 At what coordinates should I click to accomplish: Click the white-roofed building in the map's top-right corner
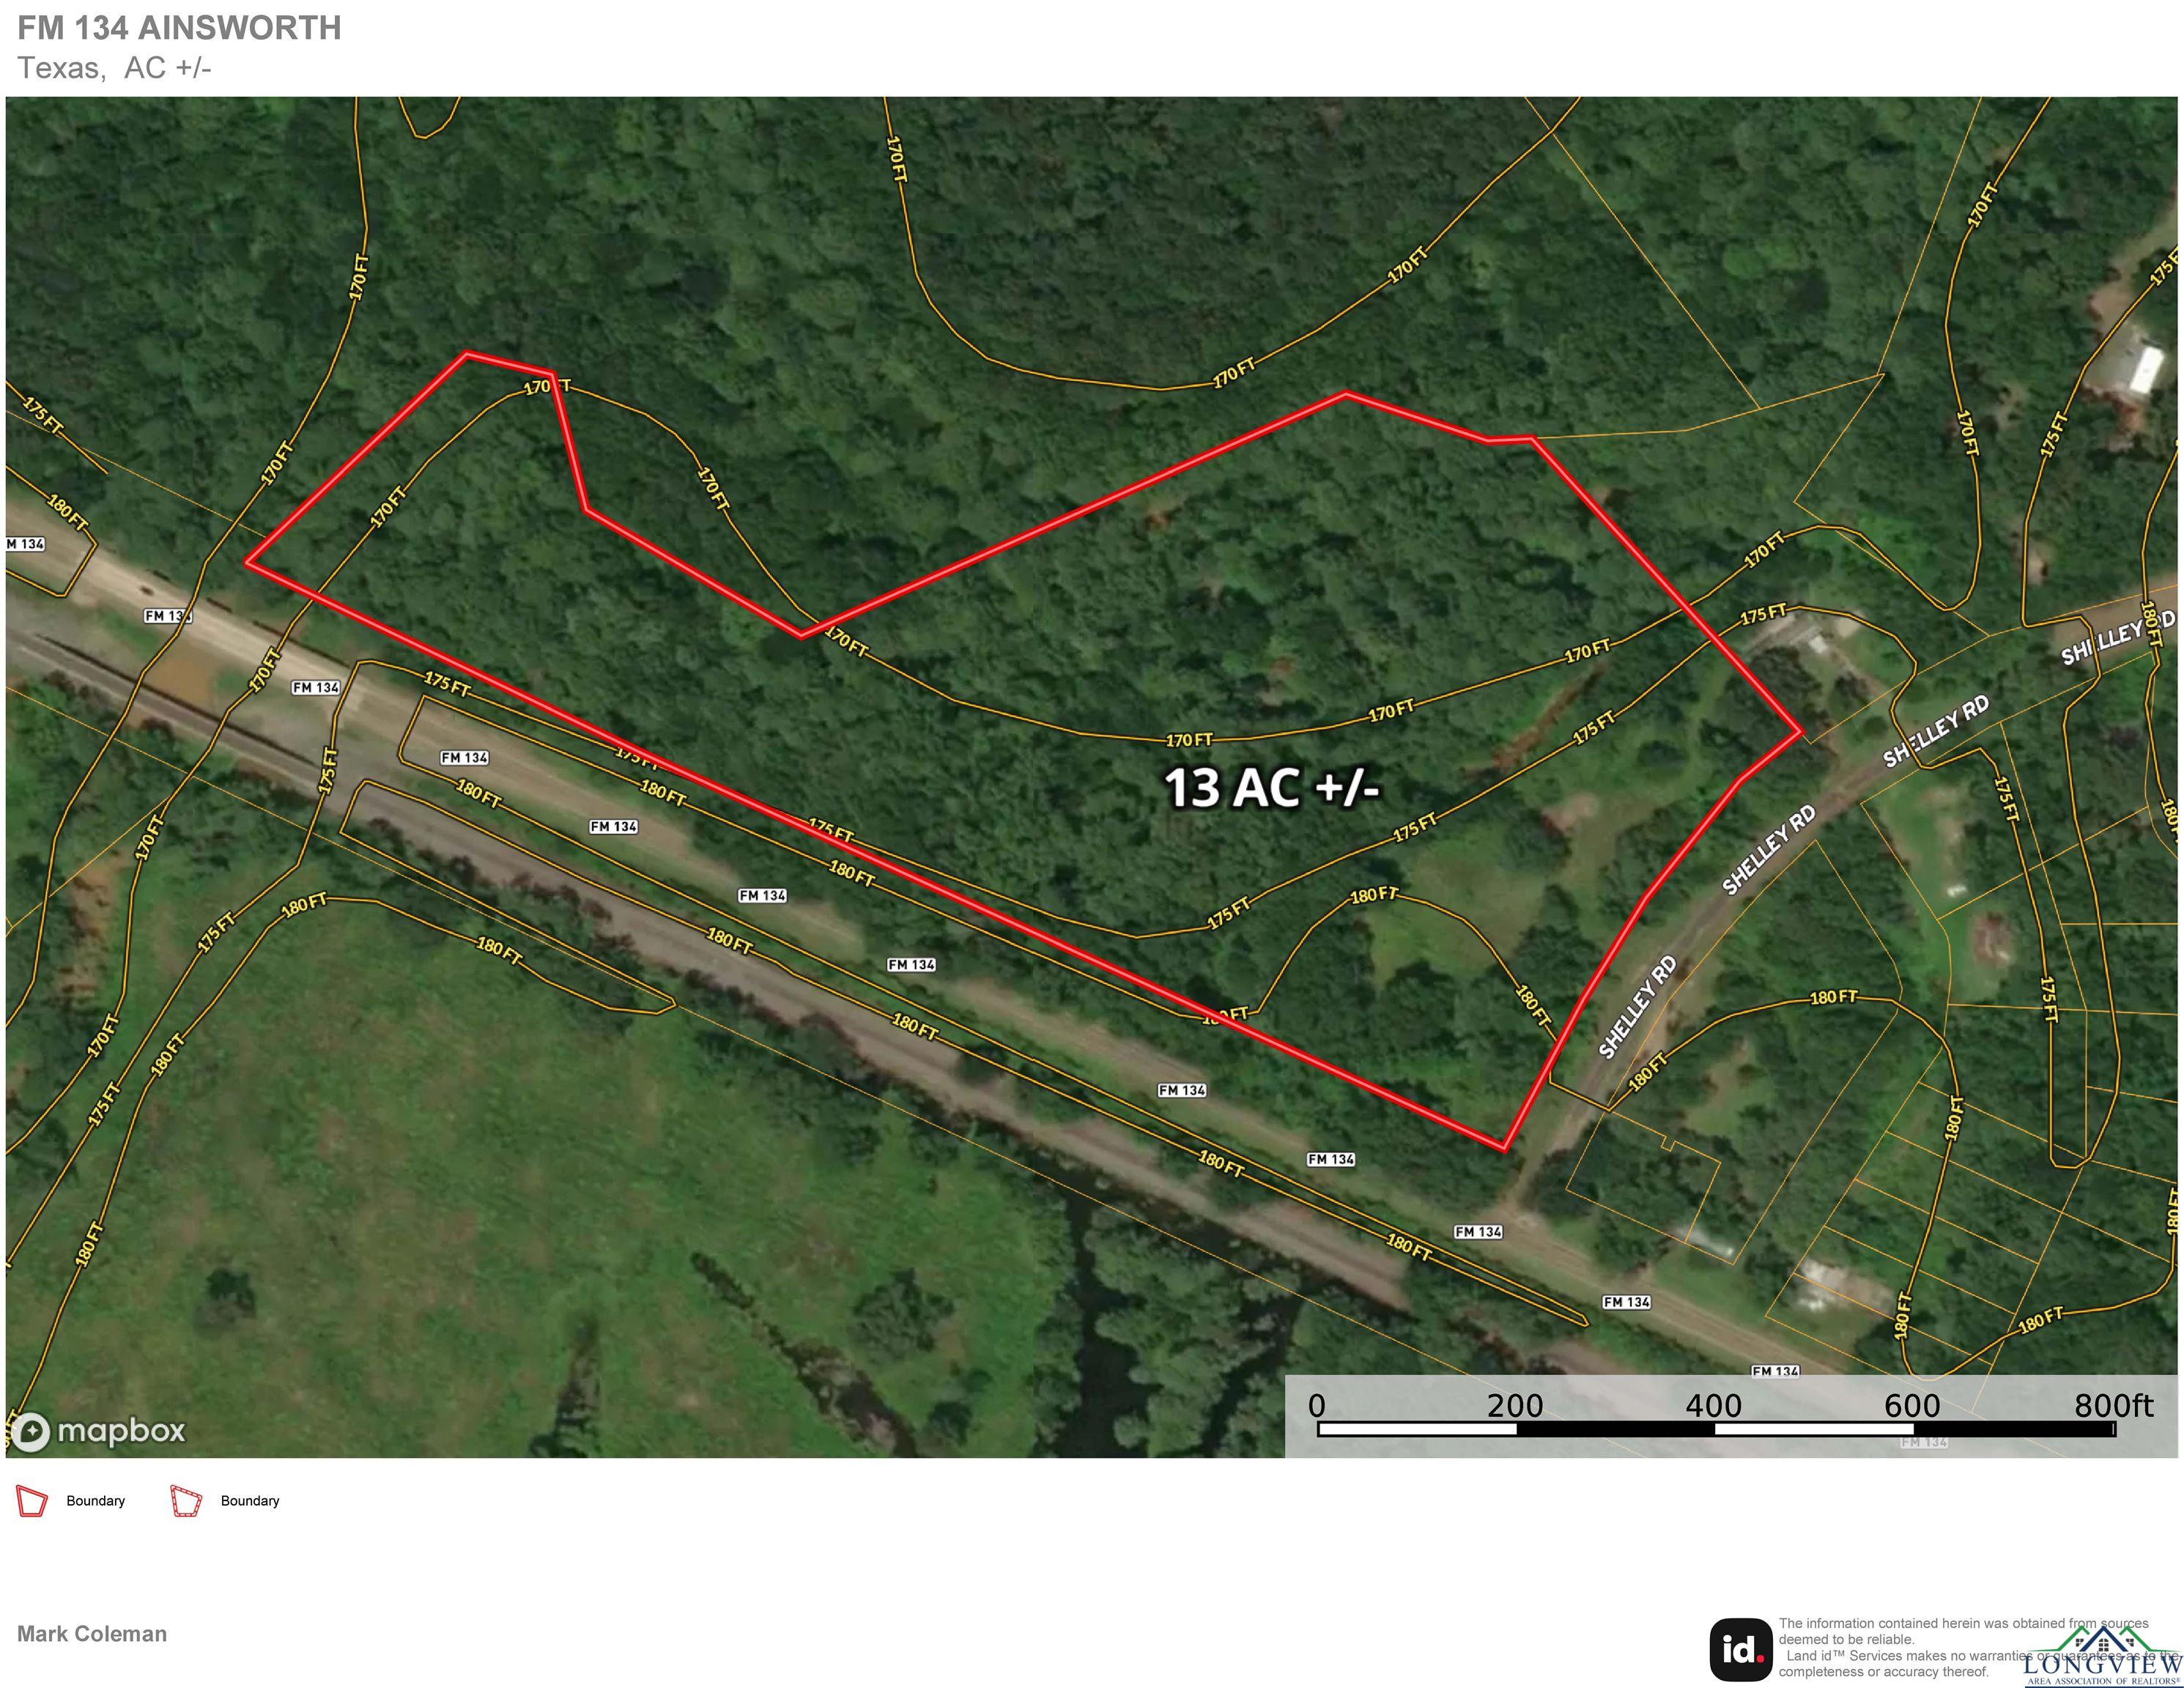click(x=2142, y=369)
